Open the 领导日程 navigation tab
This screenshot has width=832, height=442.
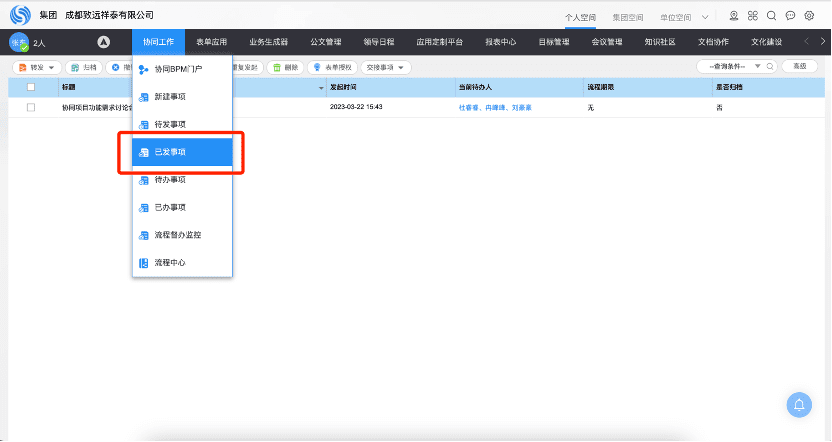(x=379, y=42)
